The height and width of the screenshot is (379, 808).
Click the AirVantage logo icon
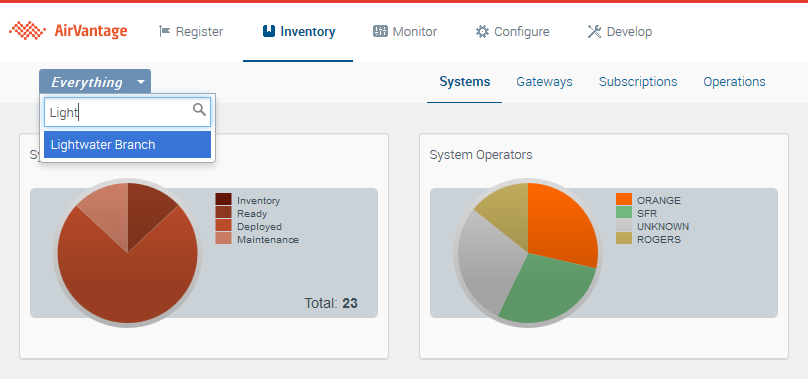[x=28, y=31]
